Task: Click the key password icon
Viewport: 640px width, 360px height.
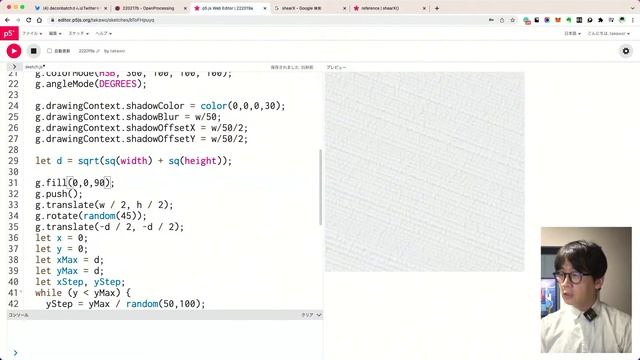Action: (491, 20)
